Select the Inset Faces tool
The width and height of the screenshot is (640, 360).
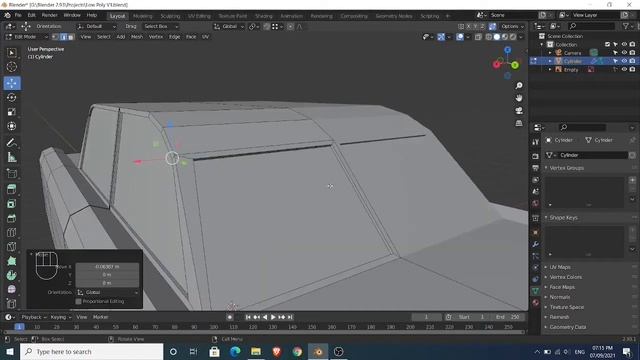[11, 203]
